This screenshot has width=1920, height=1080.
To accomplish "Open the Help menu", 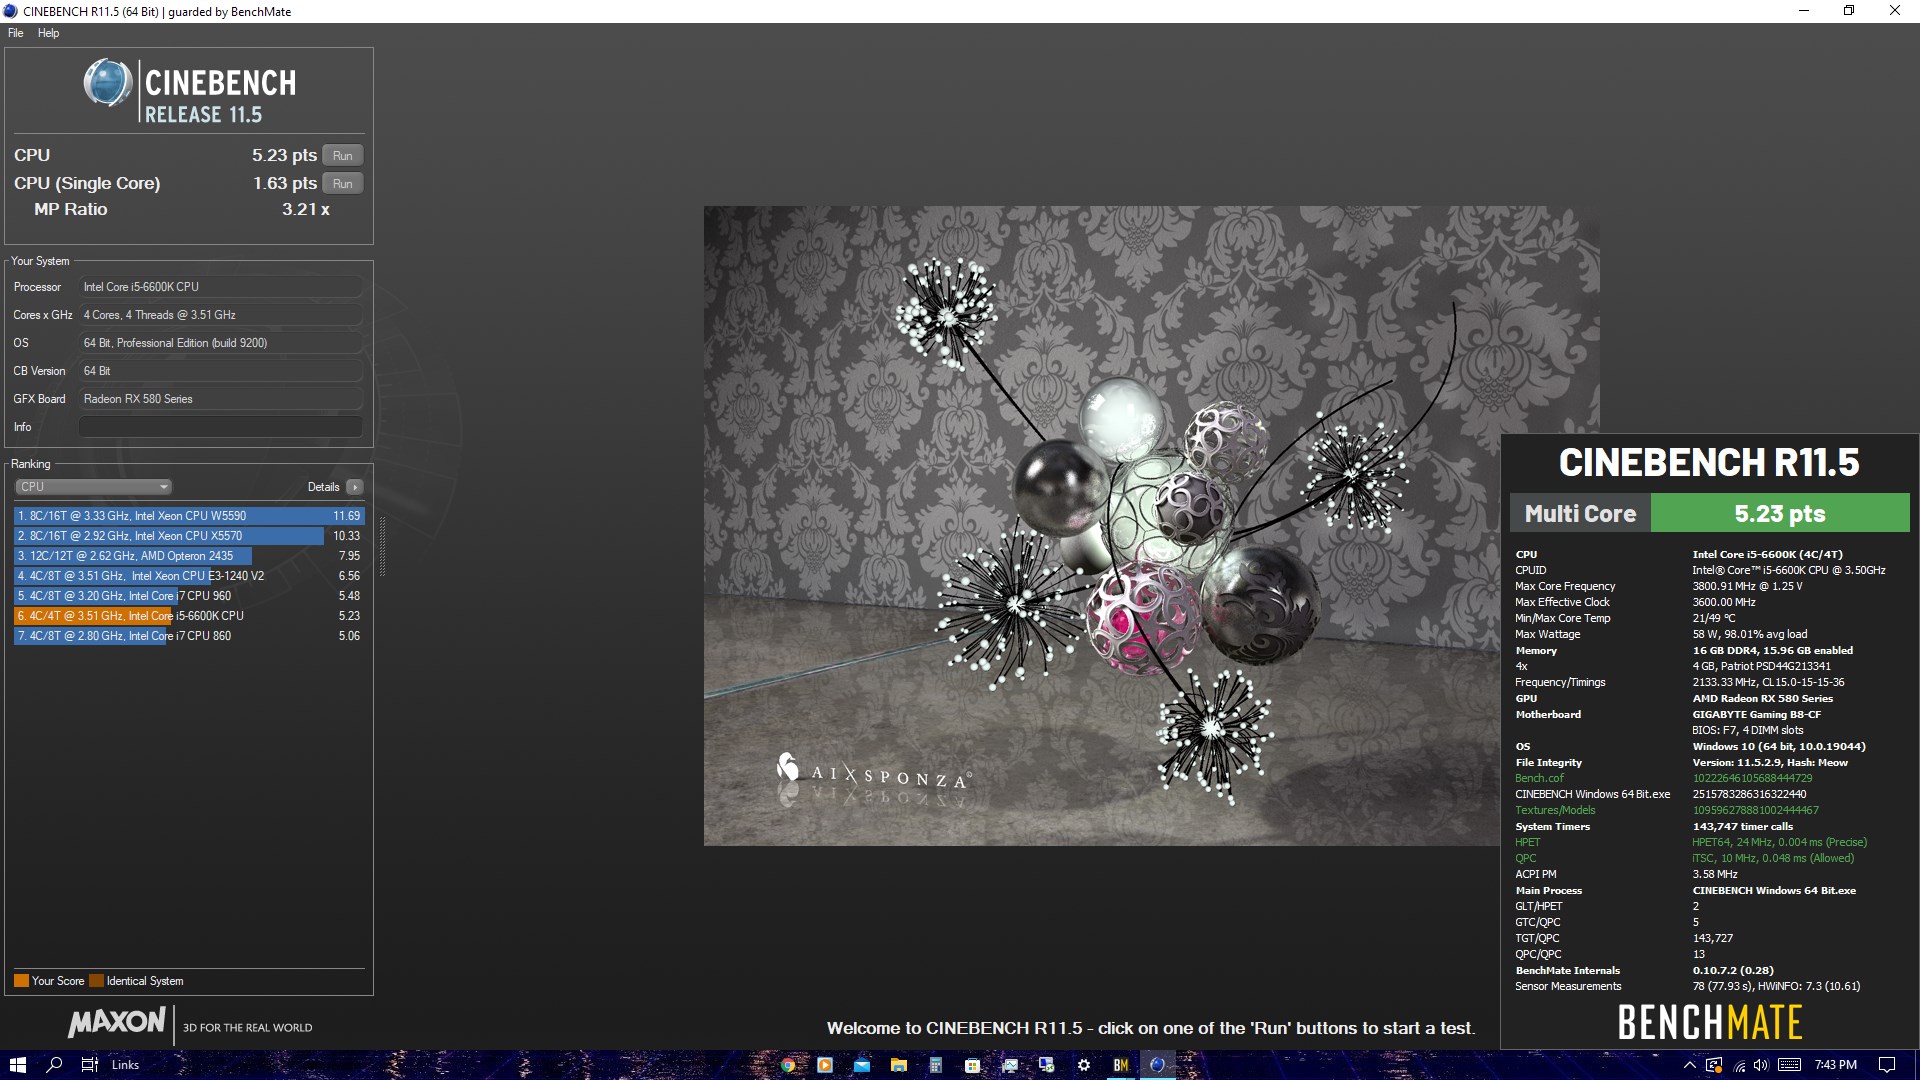I will click(x=48, y=33).
